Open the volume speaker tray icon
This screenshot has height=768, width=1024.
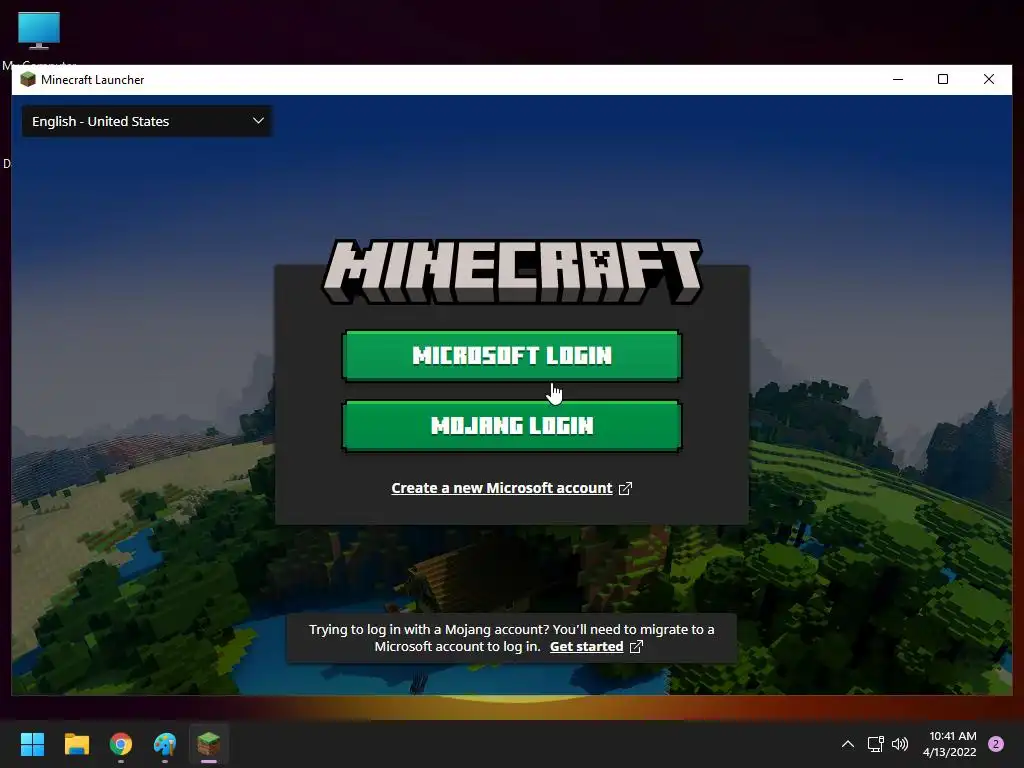point(900,744)
